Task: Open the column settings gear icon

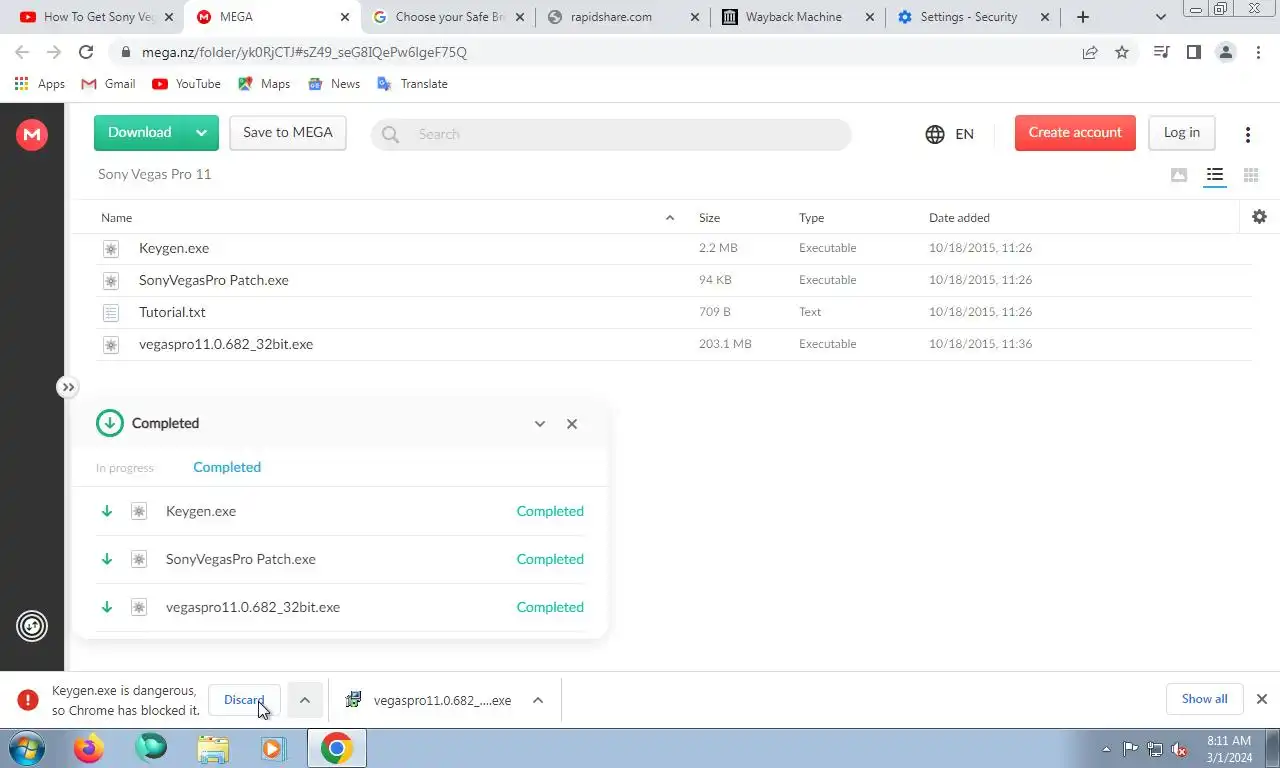Action: (x=1259, y=216)
